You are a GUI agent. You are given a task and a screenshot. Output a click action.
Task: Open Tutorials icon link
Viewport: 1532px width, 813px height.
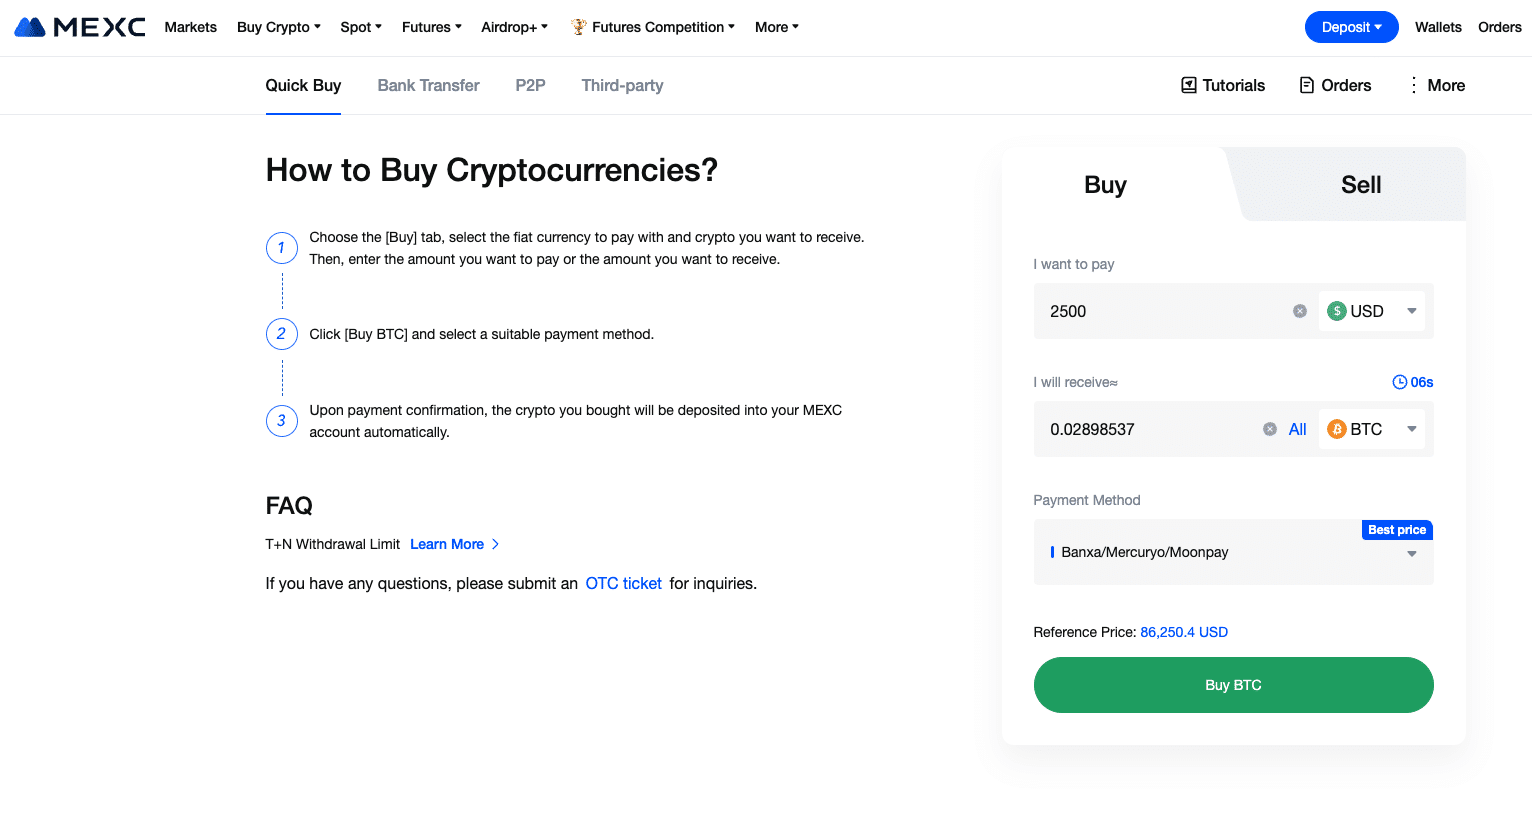[x=1189, y=85]
